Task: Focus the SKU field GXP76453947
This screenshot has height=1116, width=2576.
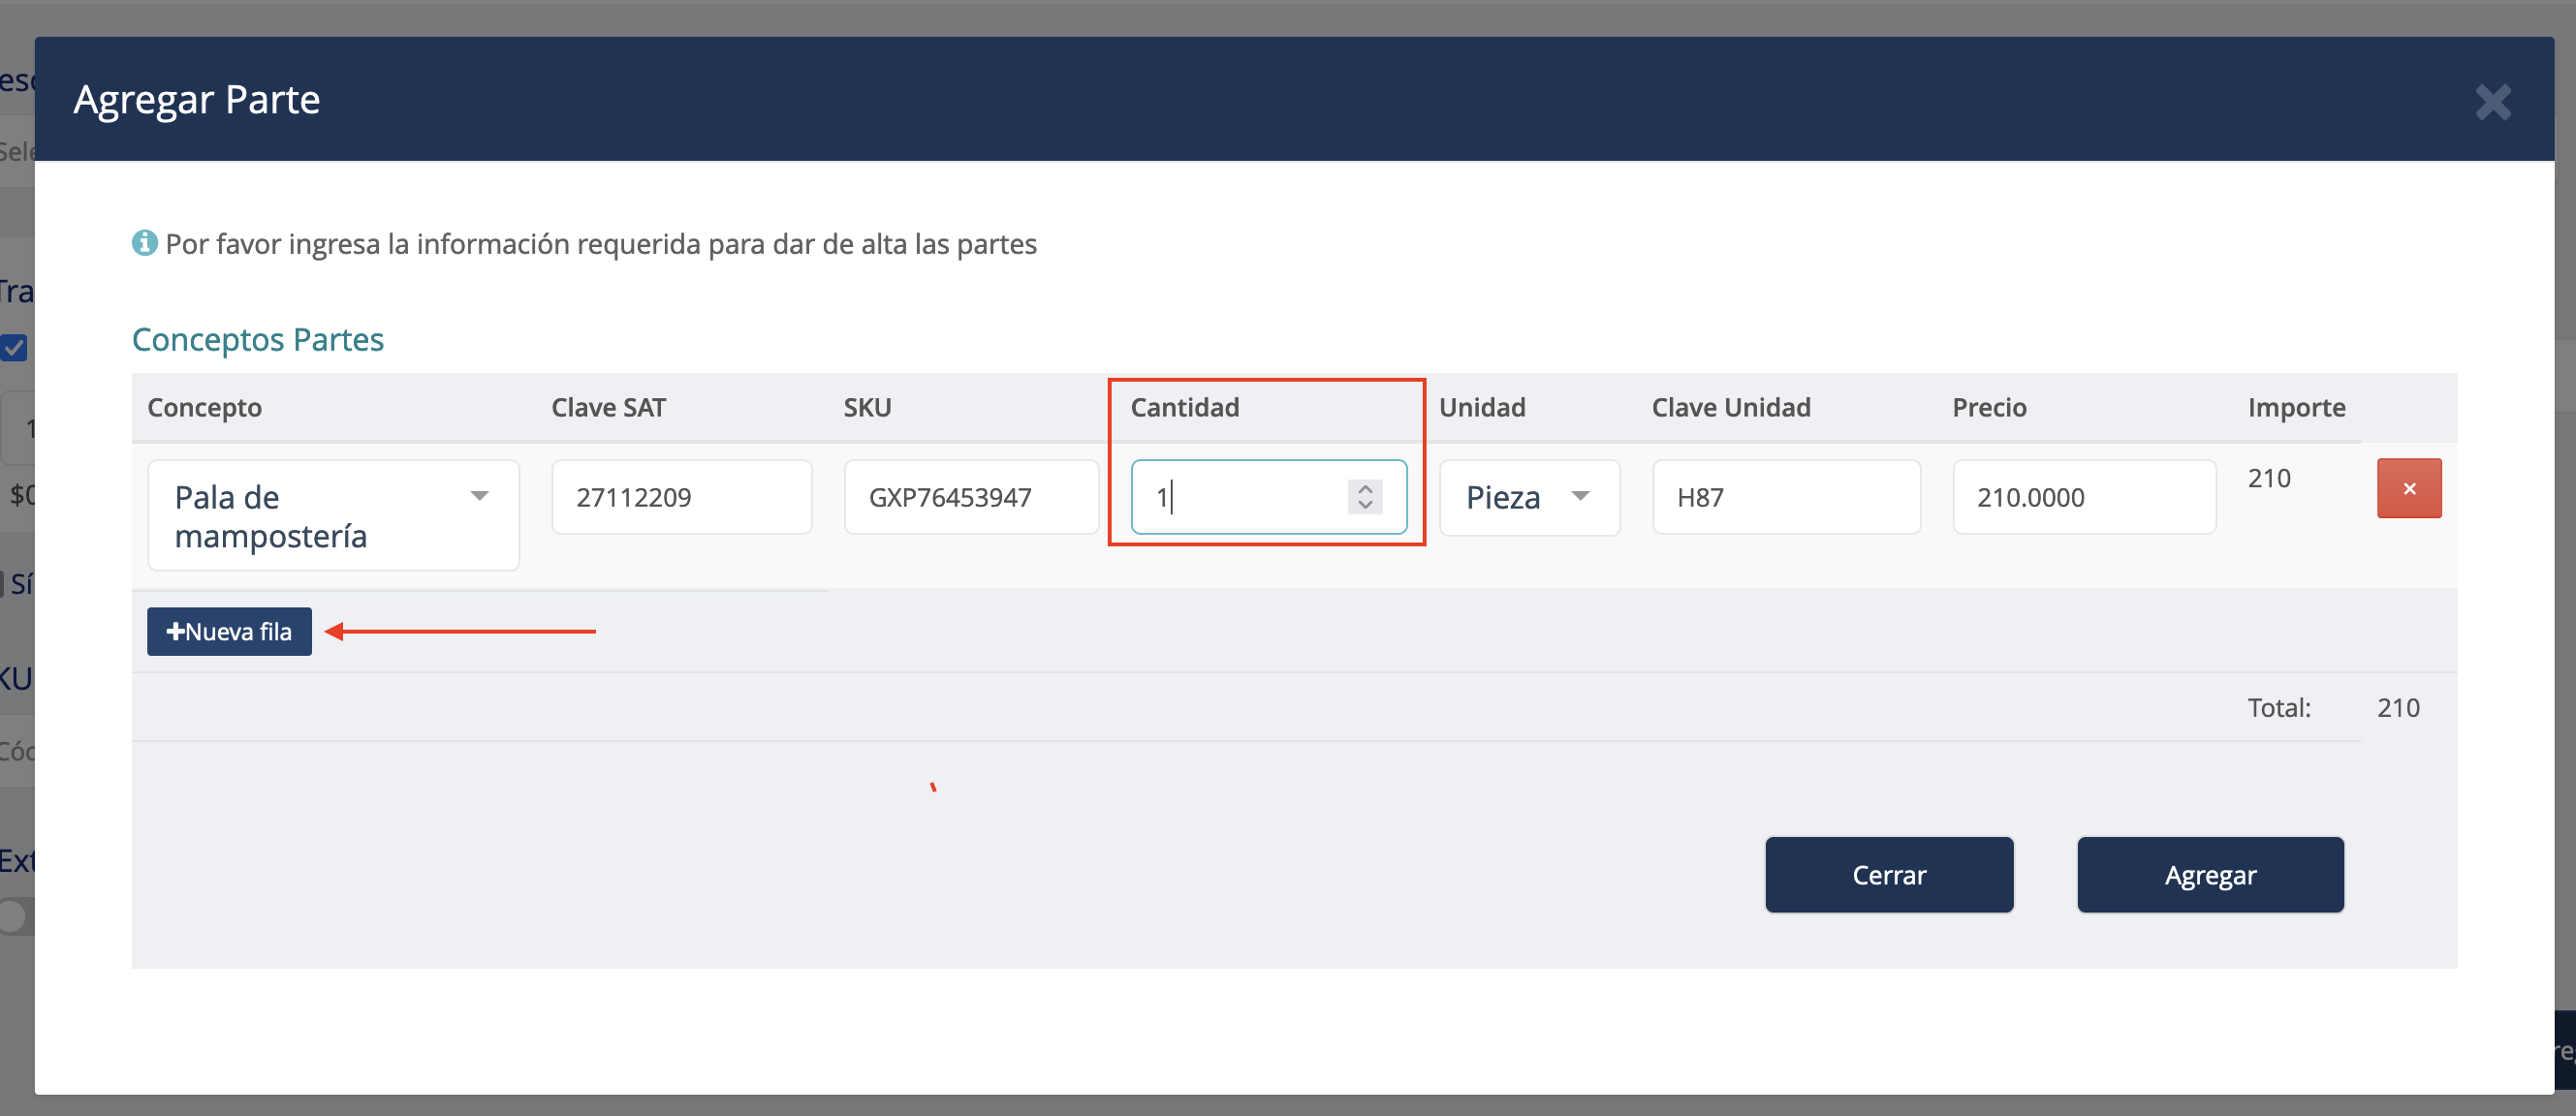Action: pos(970,497)
